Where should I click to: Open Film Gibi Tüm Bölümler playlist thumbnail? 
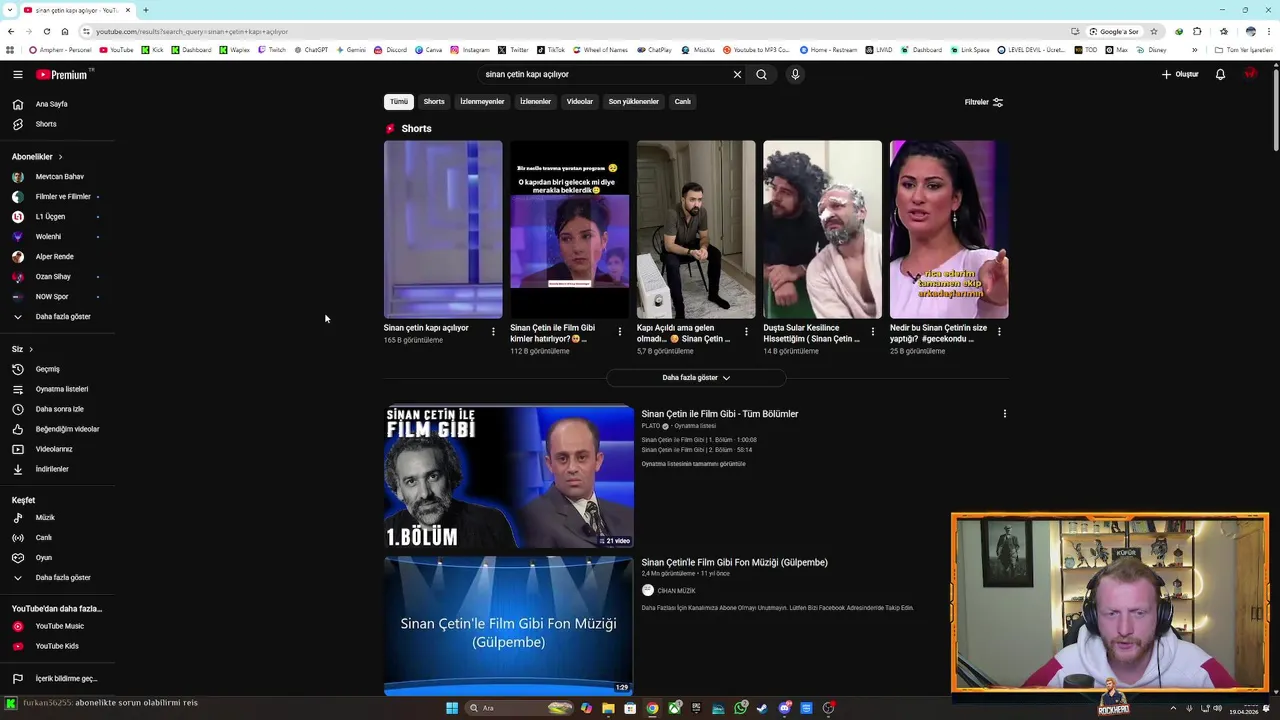(x=509, y=476)
